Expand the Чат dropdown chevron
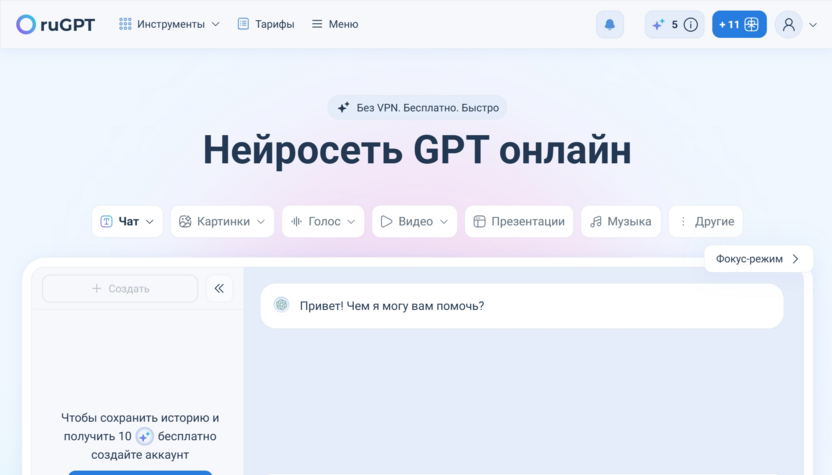The width and height of the screenshot is (832, 475). (150, 222)
